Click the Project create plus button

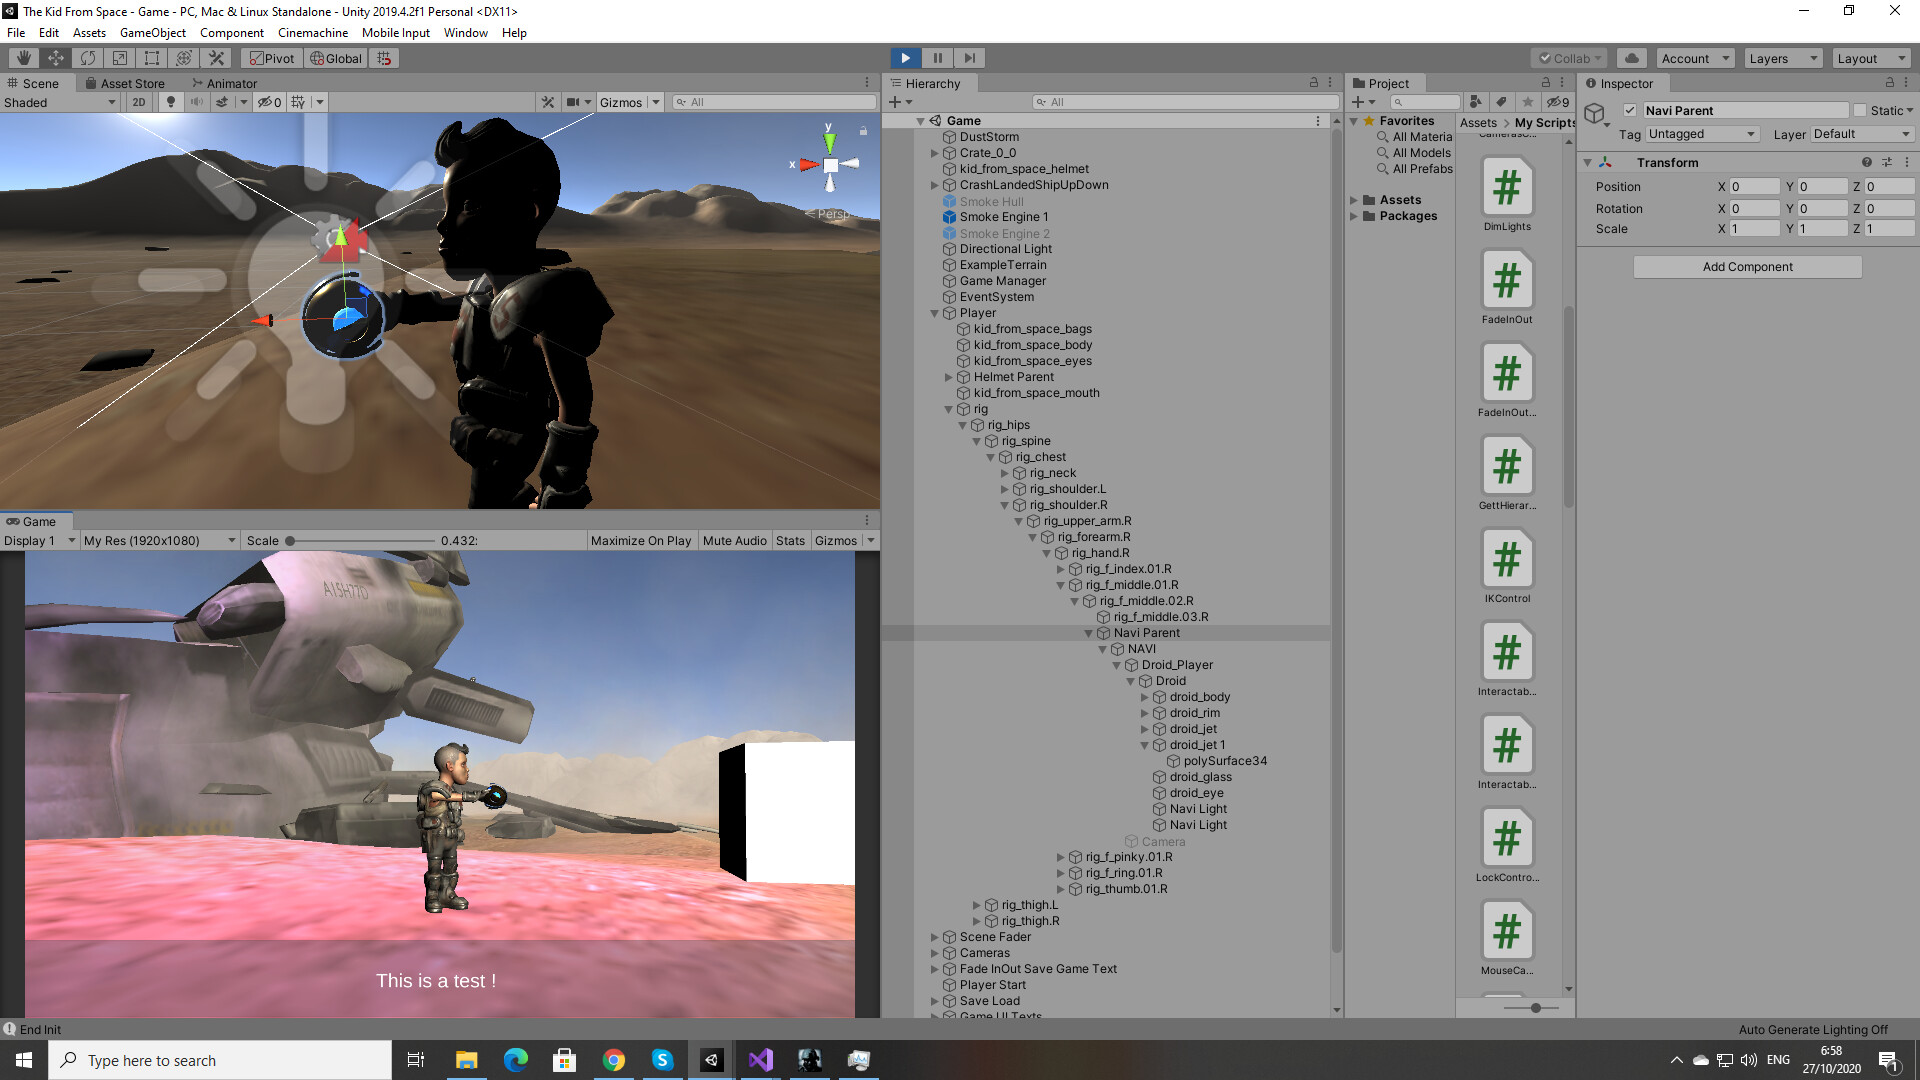[x=1364, y=102]
